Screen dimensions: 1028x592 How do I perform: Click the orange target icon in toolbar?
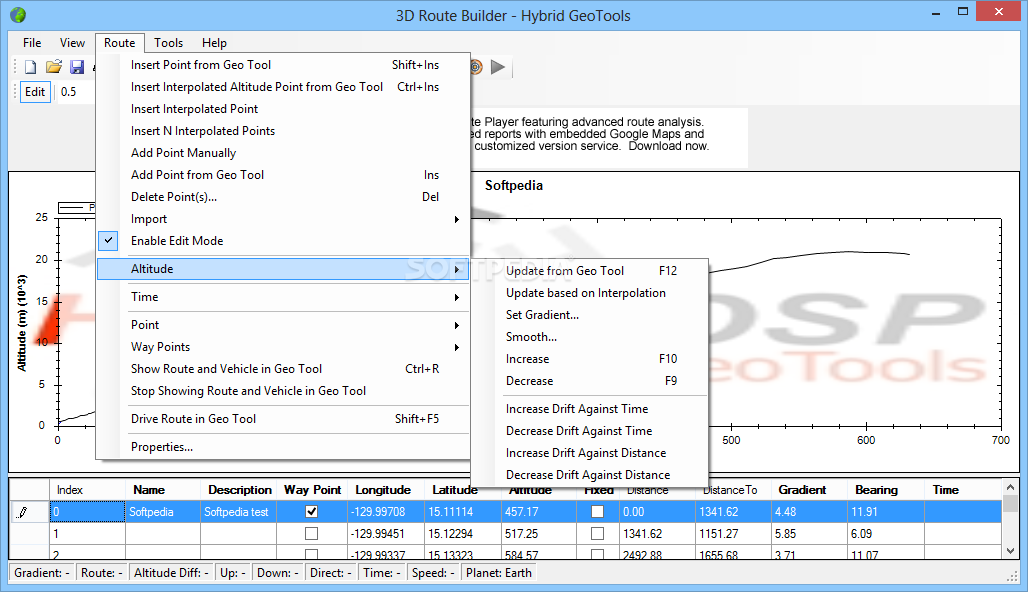point(476,67)
